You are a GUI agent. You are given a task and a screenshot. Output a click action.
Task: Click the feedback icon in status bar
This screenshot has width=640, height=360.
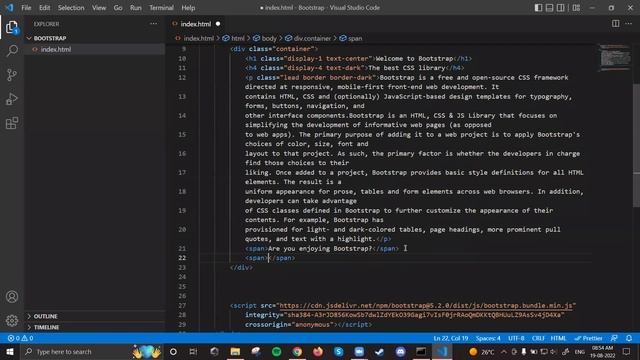click(x=614, y=338)
